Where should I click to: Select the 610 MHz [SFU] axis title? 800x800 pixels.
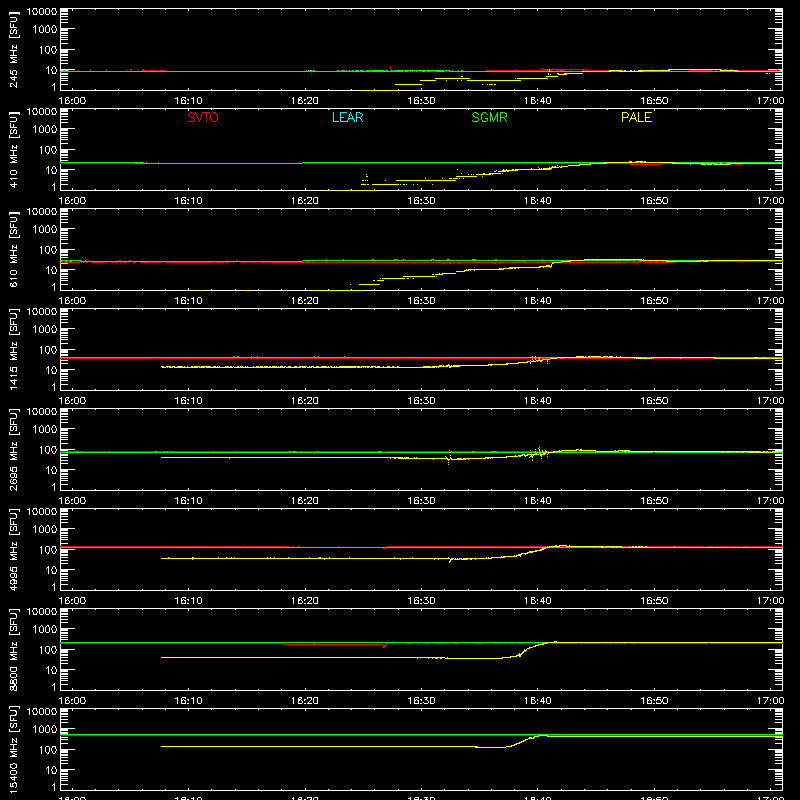(x=13, y=249)
